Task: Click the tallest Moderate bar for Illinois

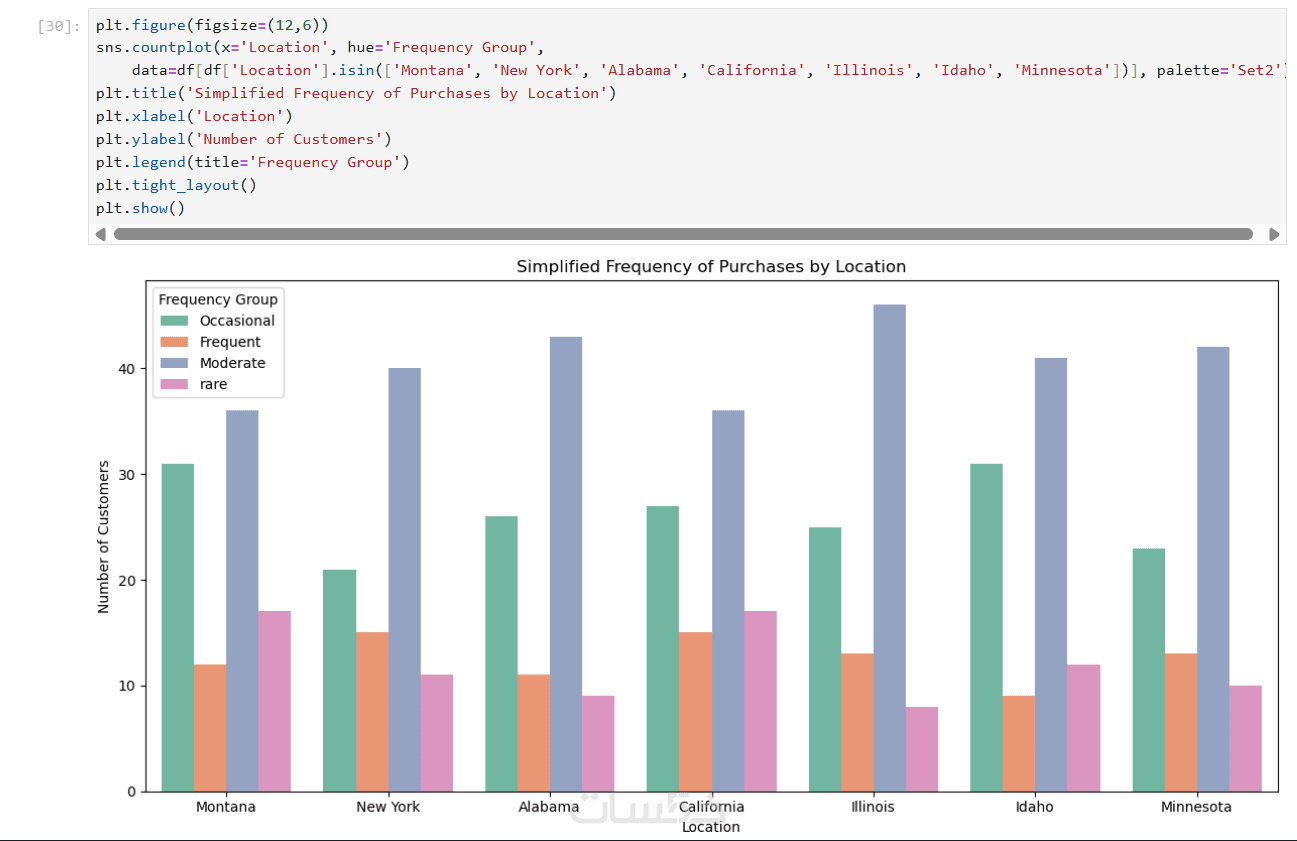Action: tap(889, 548)
